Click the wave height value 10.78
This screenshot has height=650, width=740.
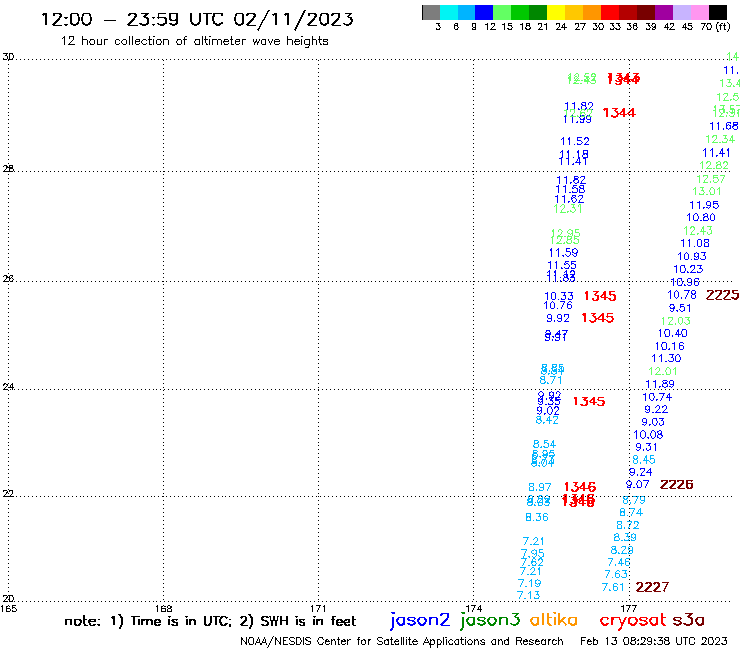pos(681,295)
